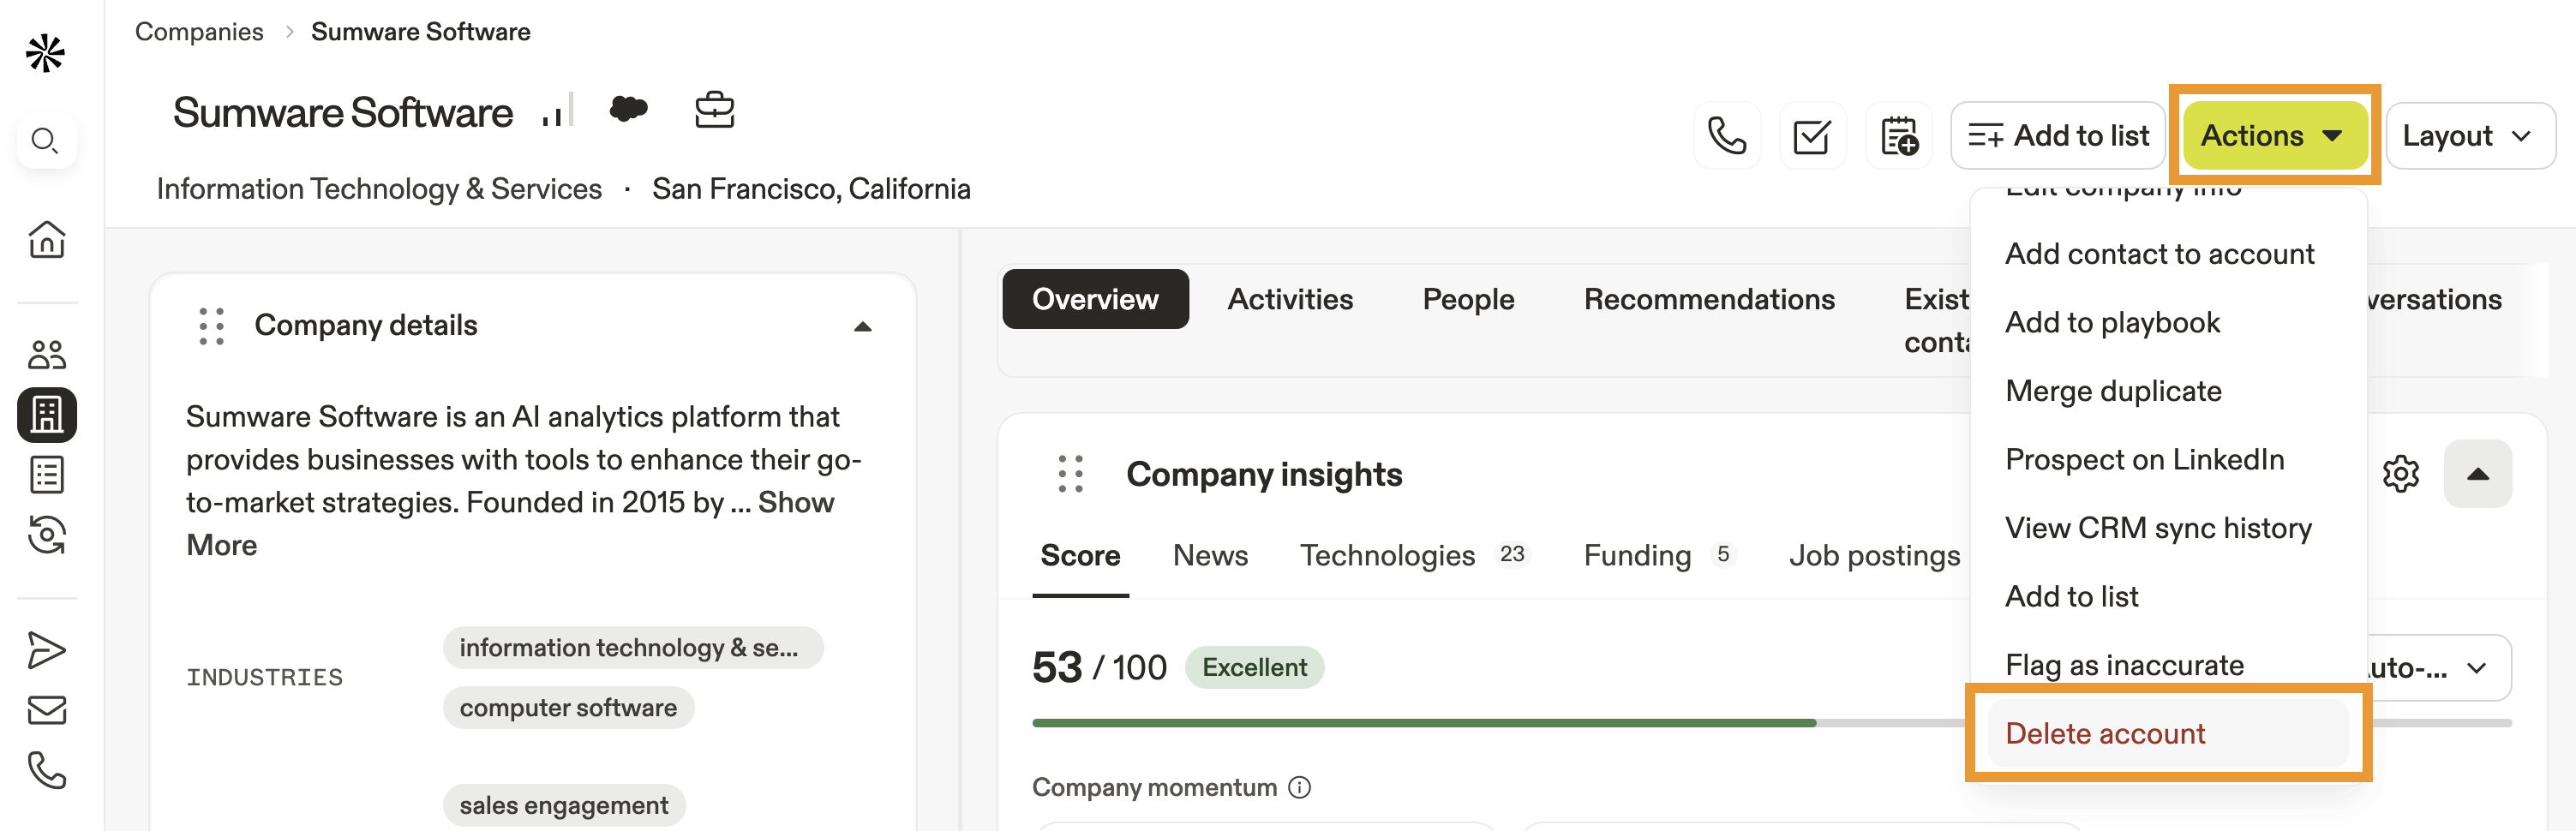This screenshot has height=831, width=2576.
Task: Click the schedule meeting calendar icon
Action: pos(1898,136)
